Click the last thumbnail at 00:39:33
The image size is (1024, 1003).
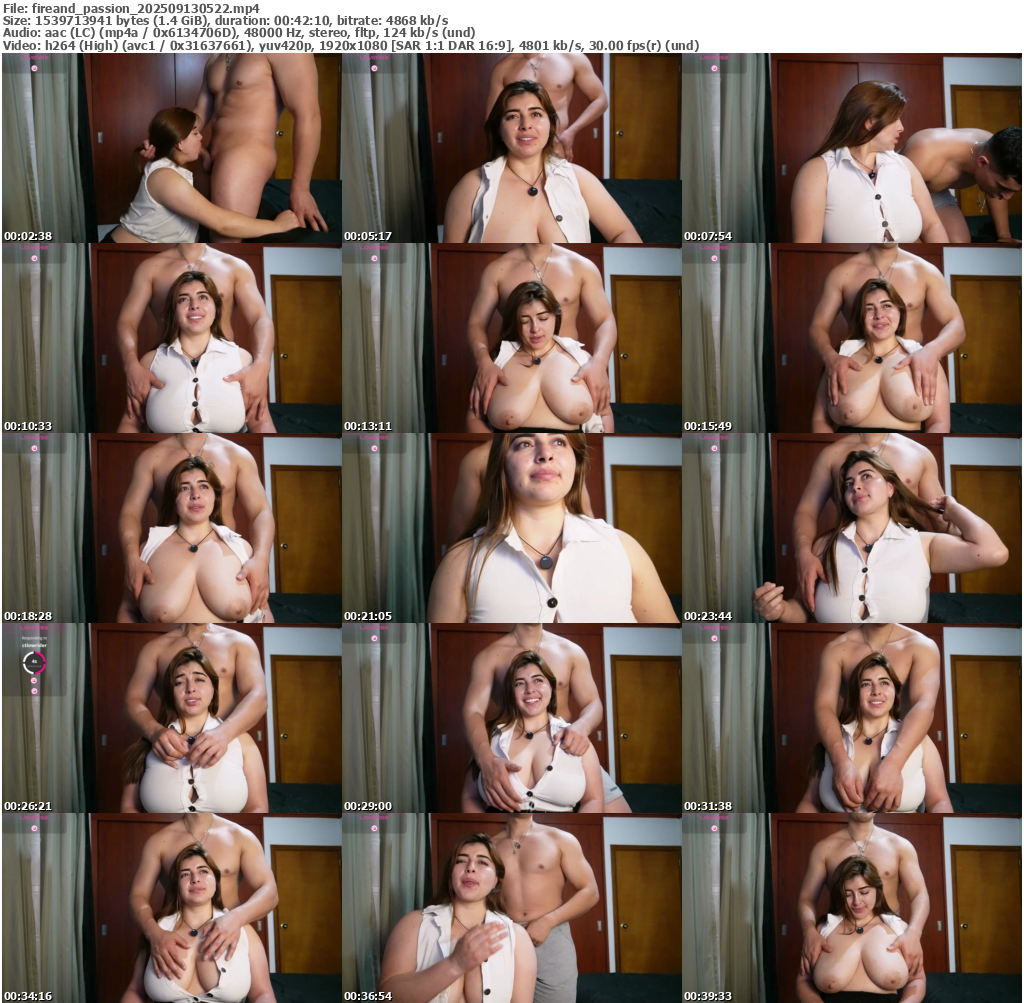[851, 908]
